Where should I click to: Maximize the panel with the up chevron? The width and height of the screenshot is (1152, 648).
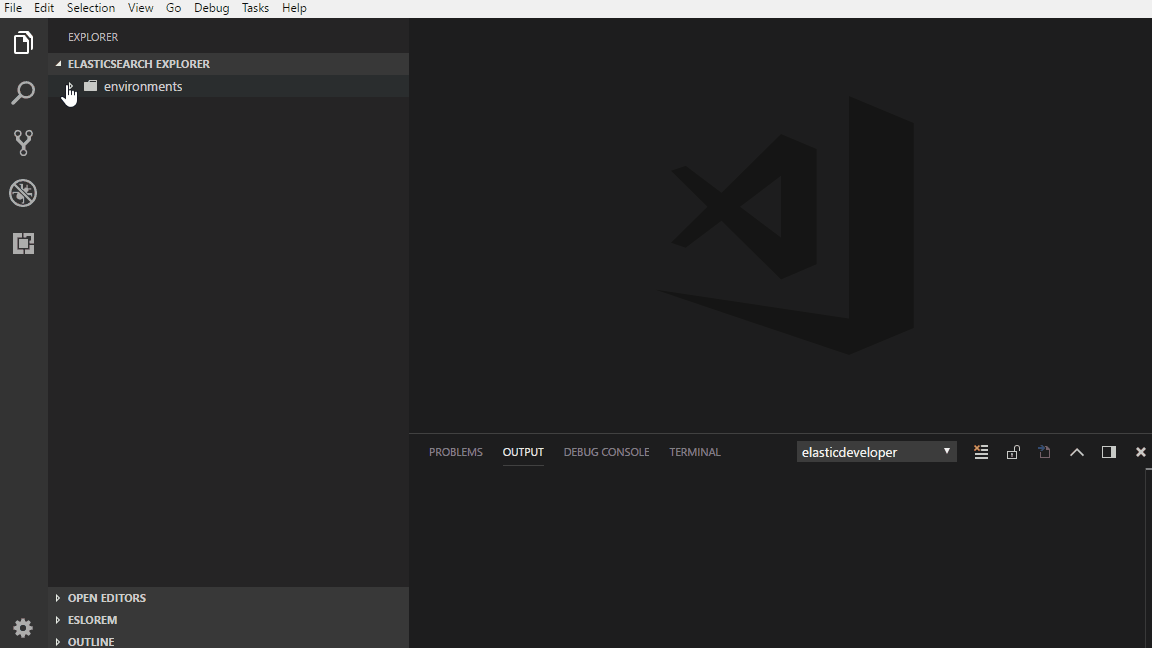coord(1077,453)
